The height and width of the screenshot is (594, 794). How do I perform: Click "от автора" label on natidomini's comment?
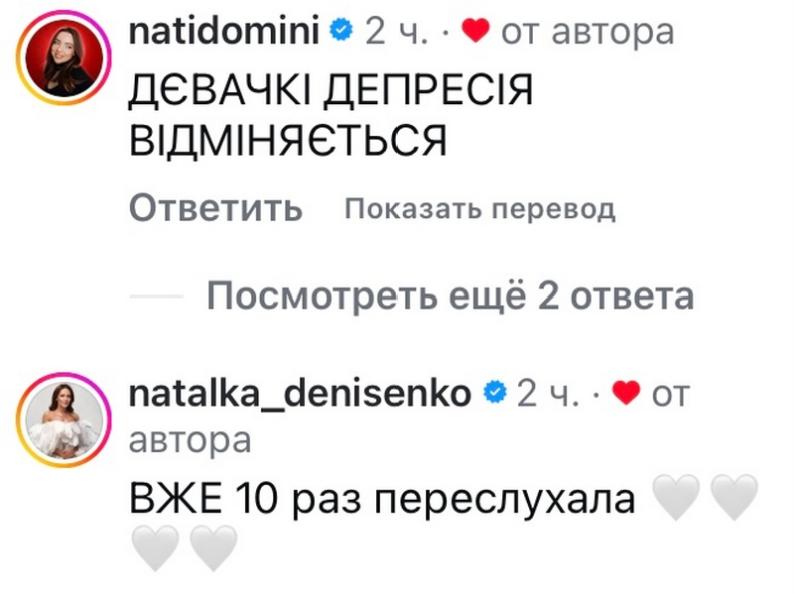point(586,32)
